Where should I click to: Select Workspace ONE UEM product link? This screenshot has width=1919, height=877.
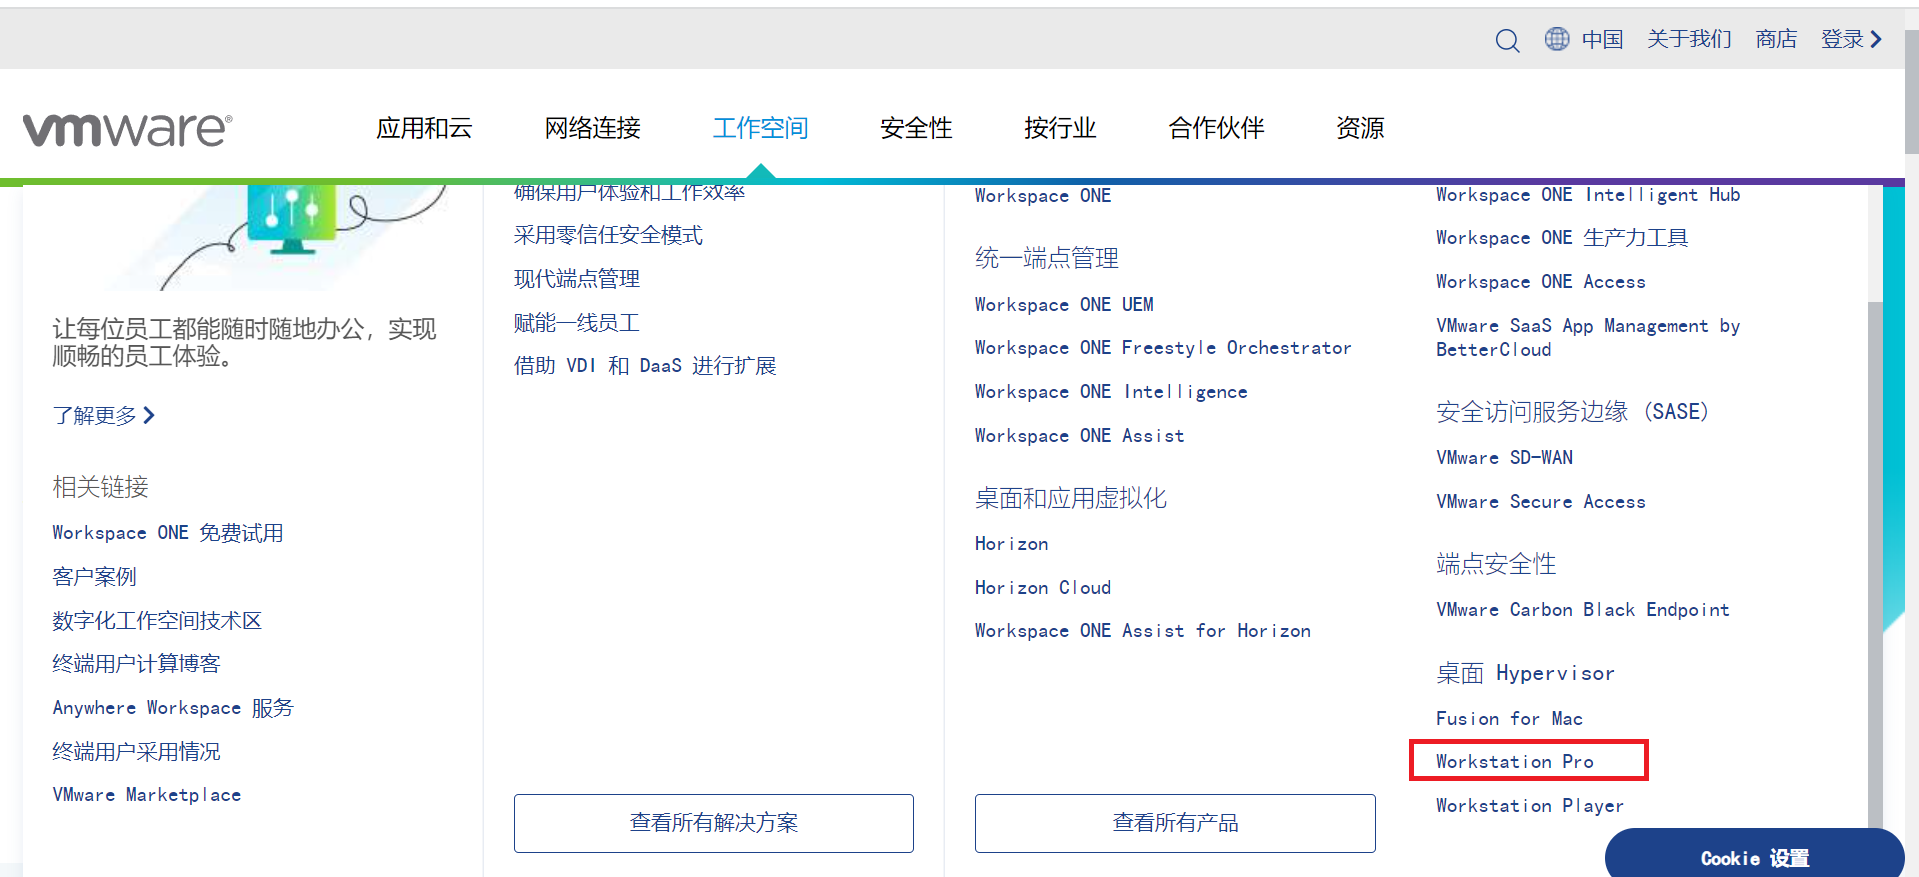point(1064,304)
